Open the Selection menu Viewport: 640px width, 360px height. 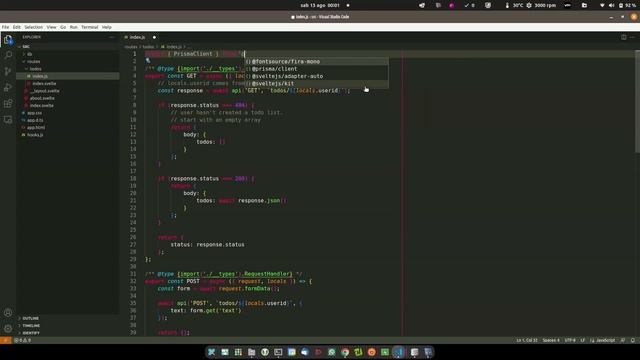[x=33, y=27]
